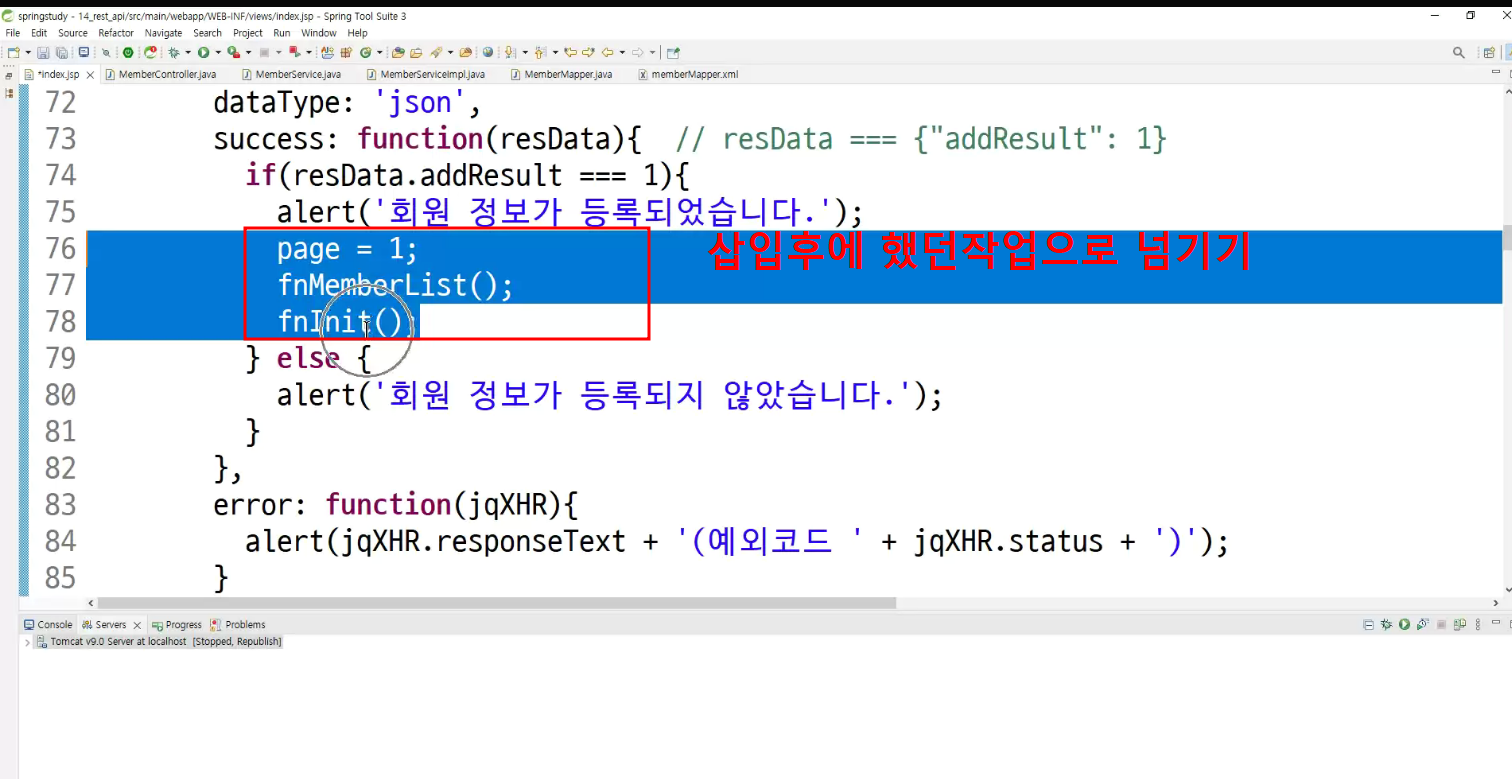Click the Next Annotation icon
1512x779 pixels.
[510, 53]
